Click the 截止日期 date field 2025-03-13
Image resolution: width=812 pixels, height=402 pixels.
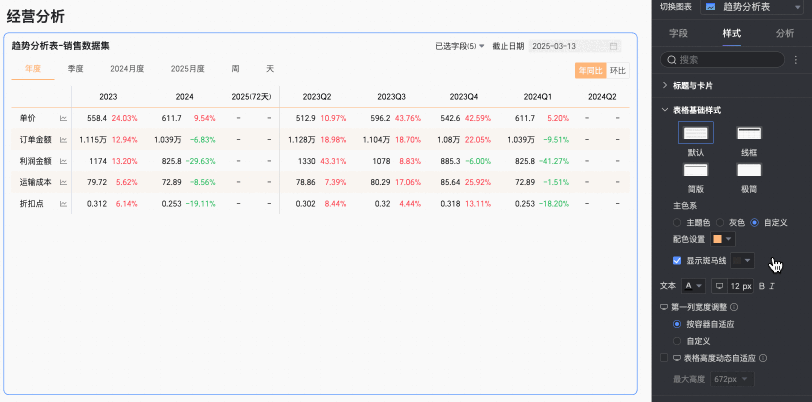(575, 46)
